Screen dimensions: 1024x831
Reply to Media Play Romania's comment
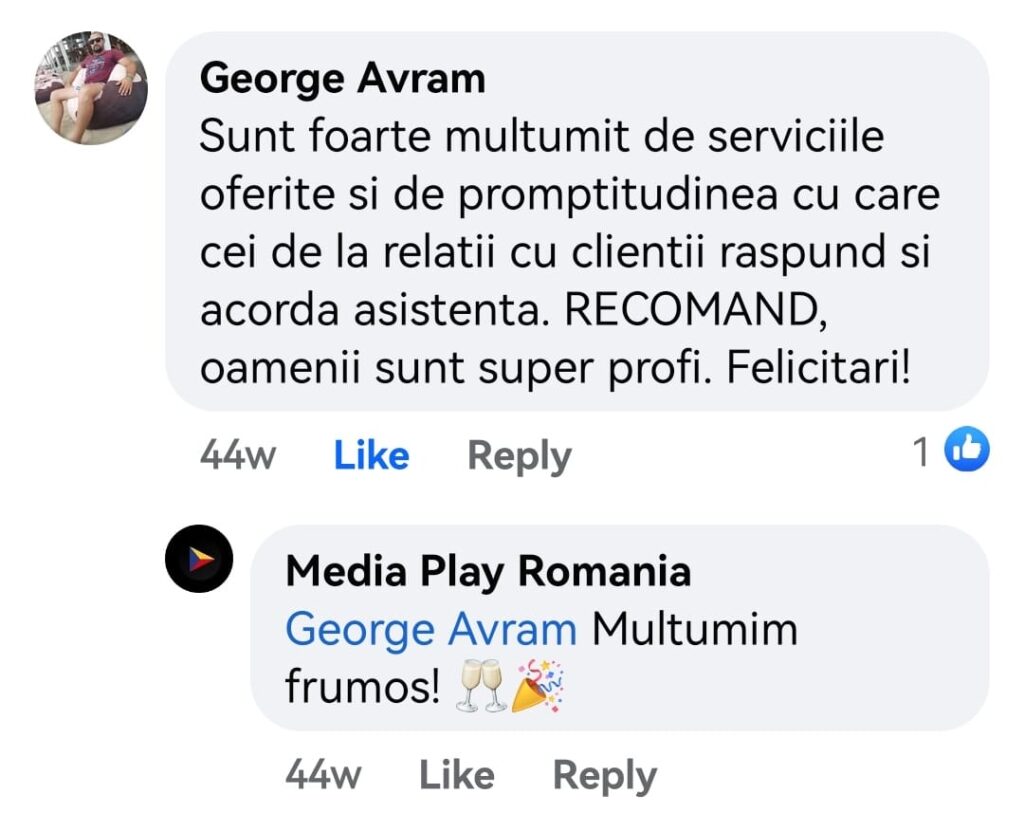(604, 775)
